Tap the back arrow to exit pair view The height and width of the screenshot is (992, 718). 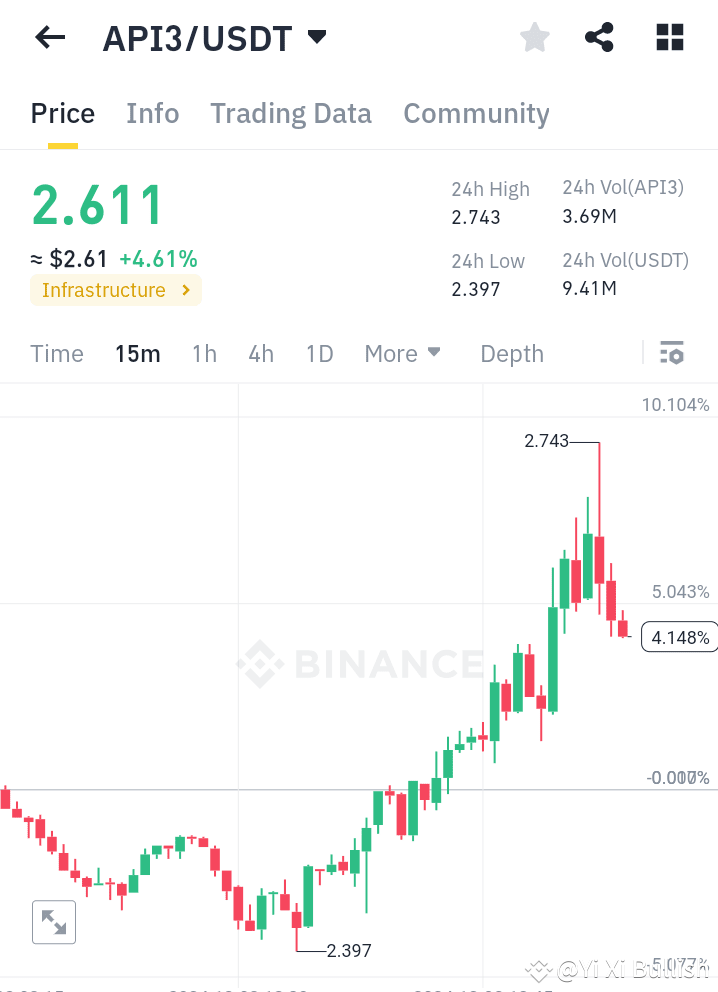click(48, 37)
